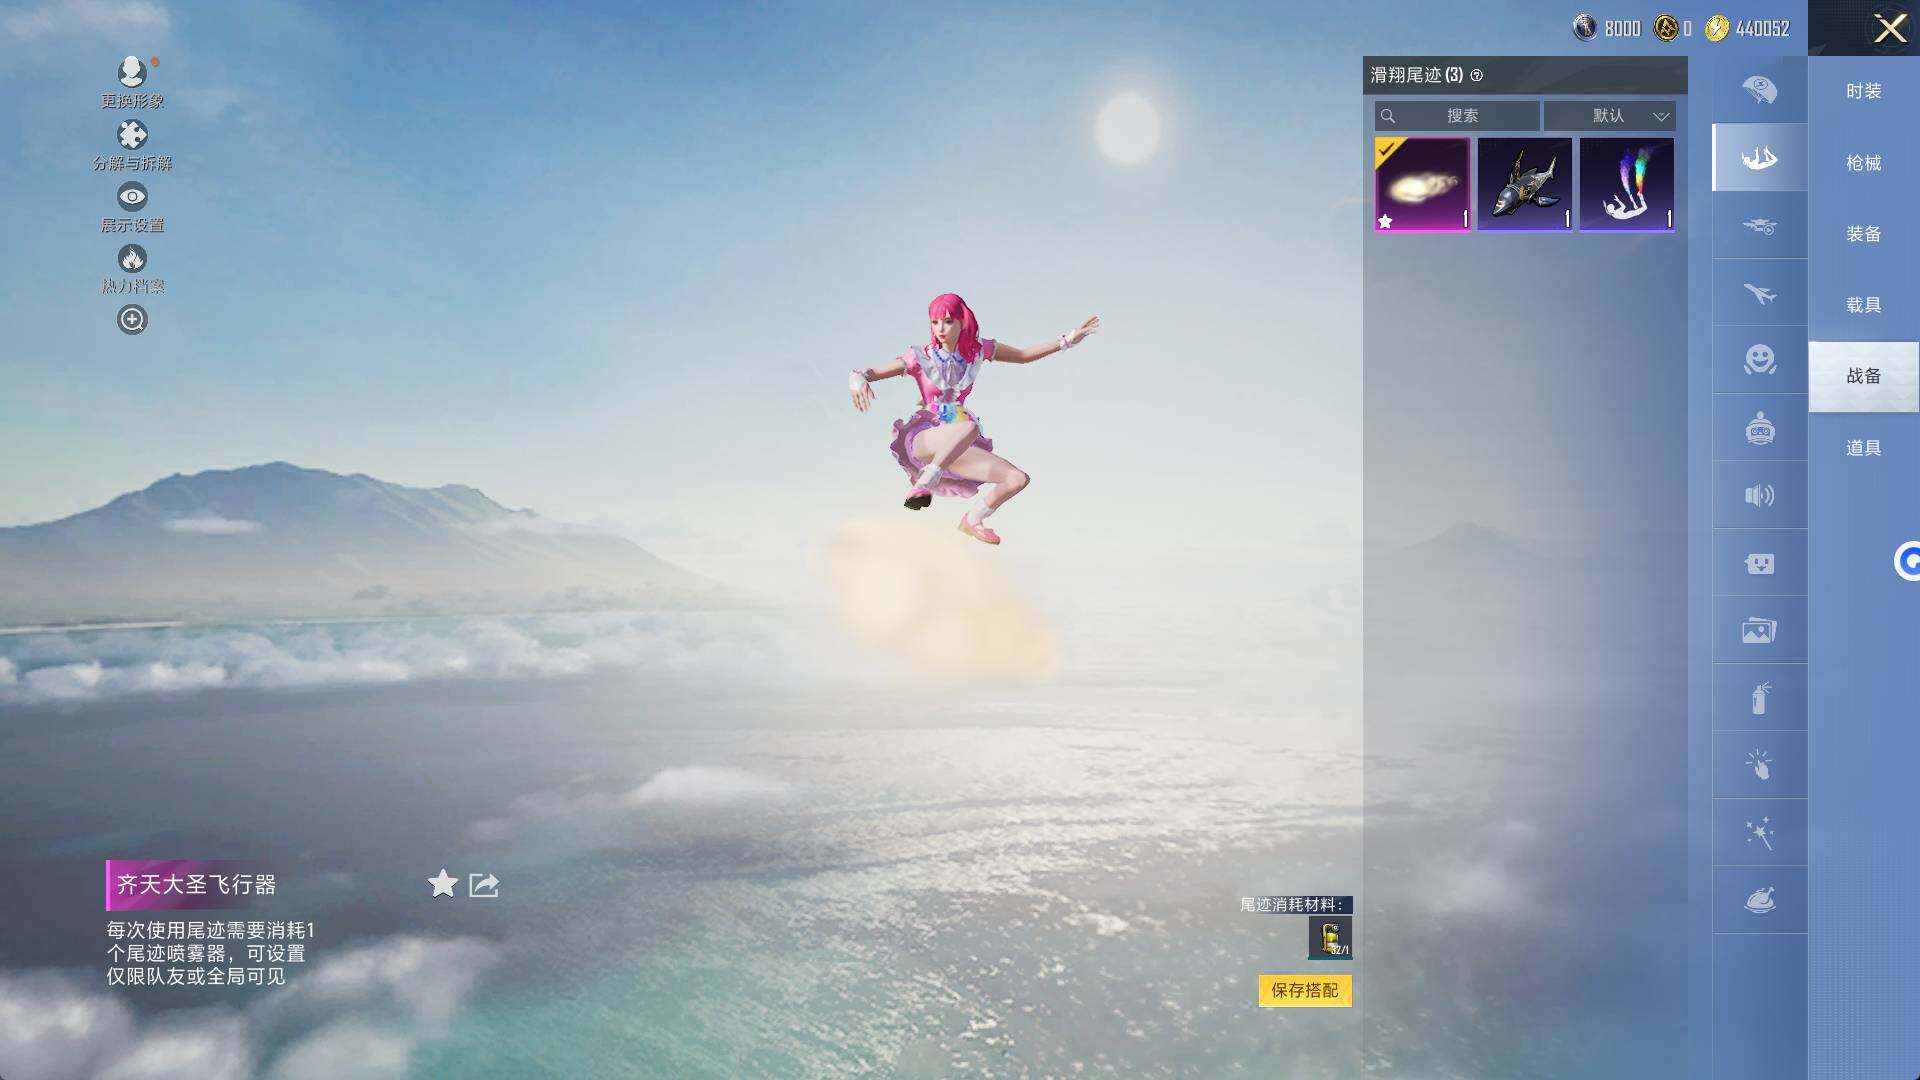Toggle 展示设置 eye display settings

pos(132,197)
